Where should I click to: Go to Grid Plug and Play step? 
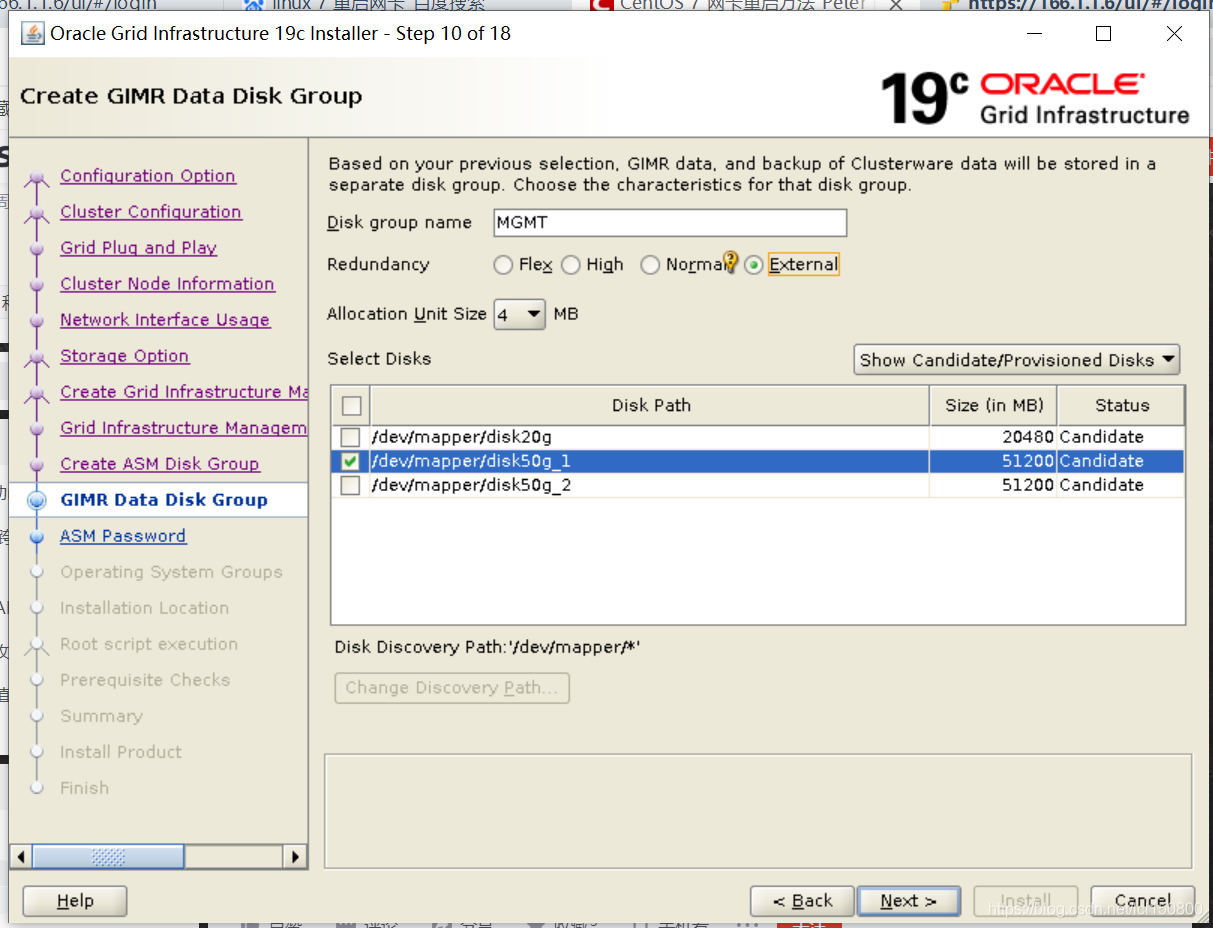pos(138,248)
